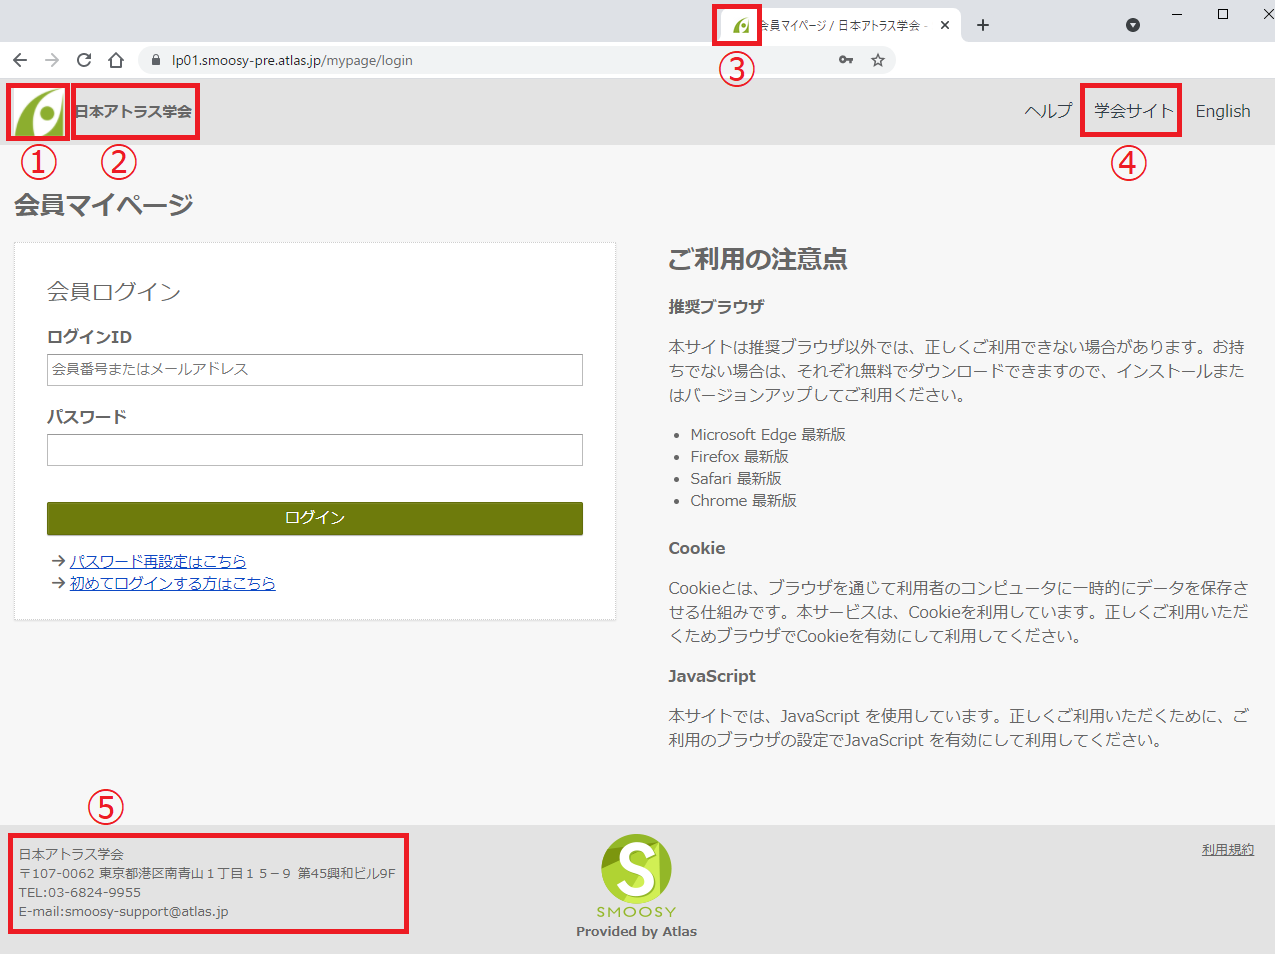Open パスワード再設定はこちら link

(x=158, y=561)
